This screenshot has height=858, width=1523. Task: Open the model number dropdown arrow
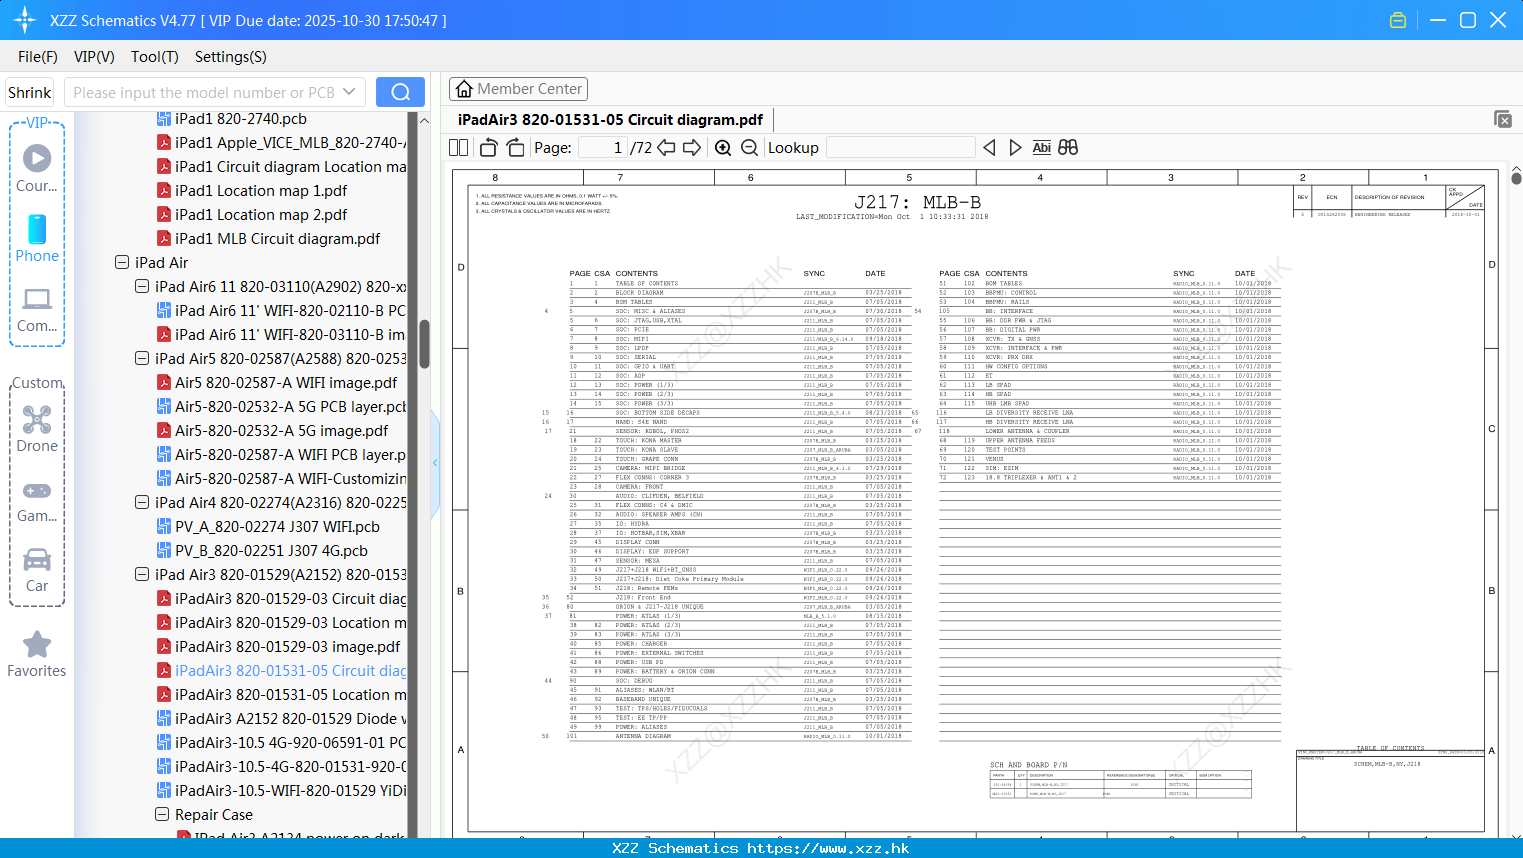[x=349, y=92]
